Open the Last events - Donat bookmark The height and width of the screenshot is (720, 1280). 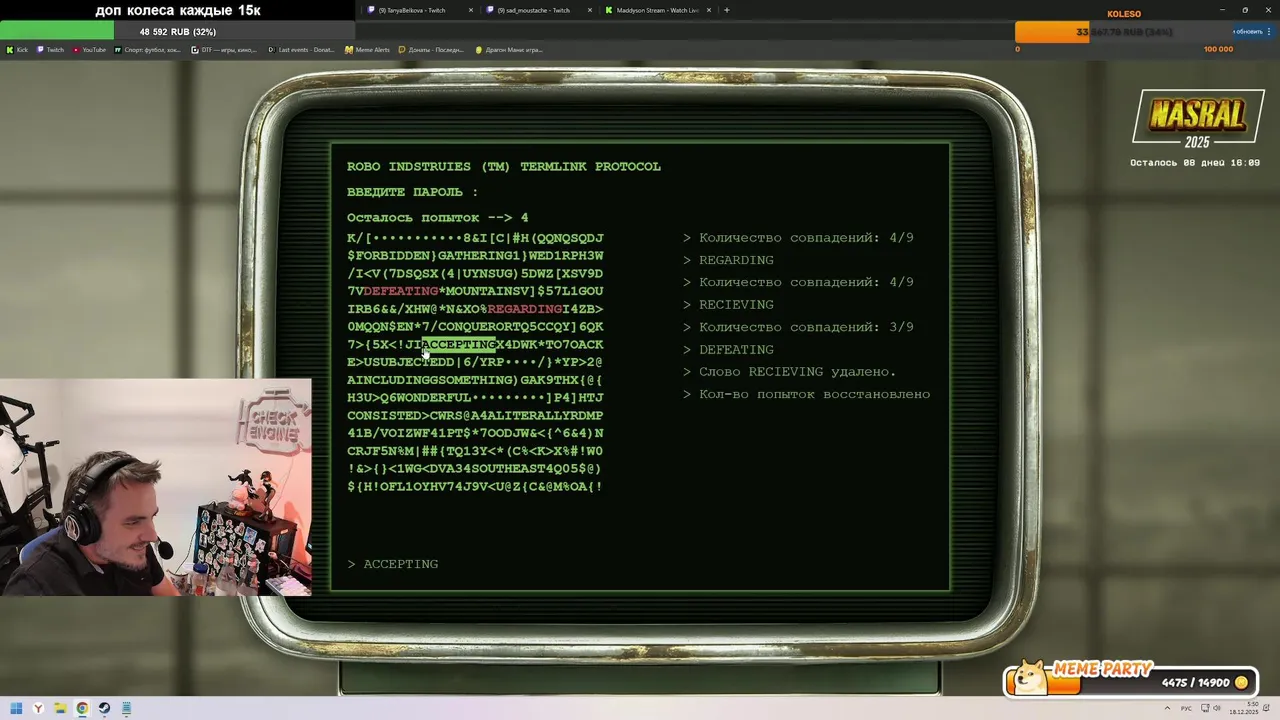[x=301, y=49]
